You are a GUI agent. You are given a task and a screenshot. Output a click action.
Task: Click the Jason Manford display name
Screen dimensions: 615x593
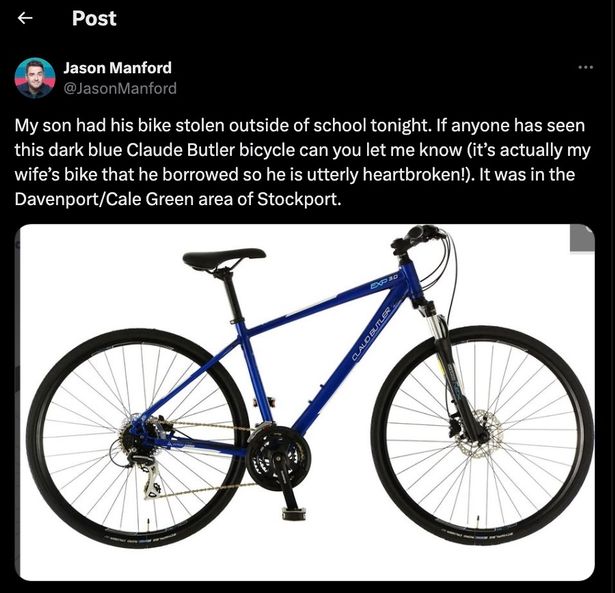[118, 68]
